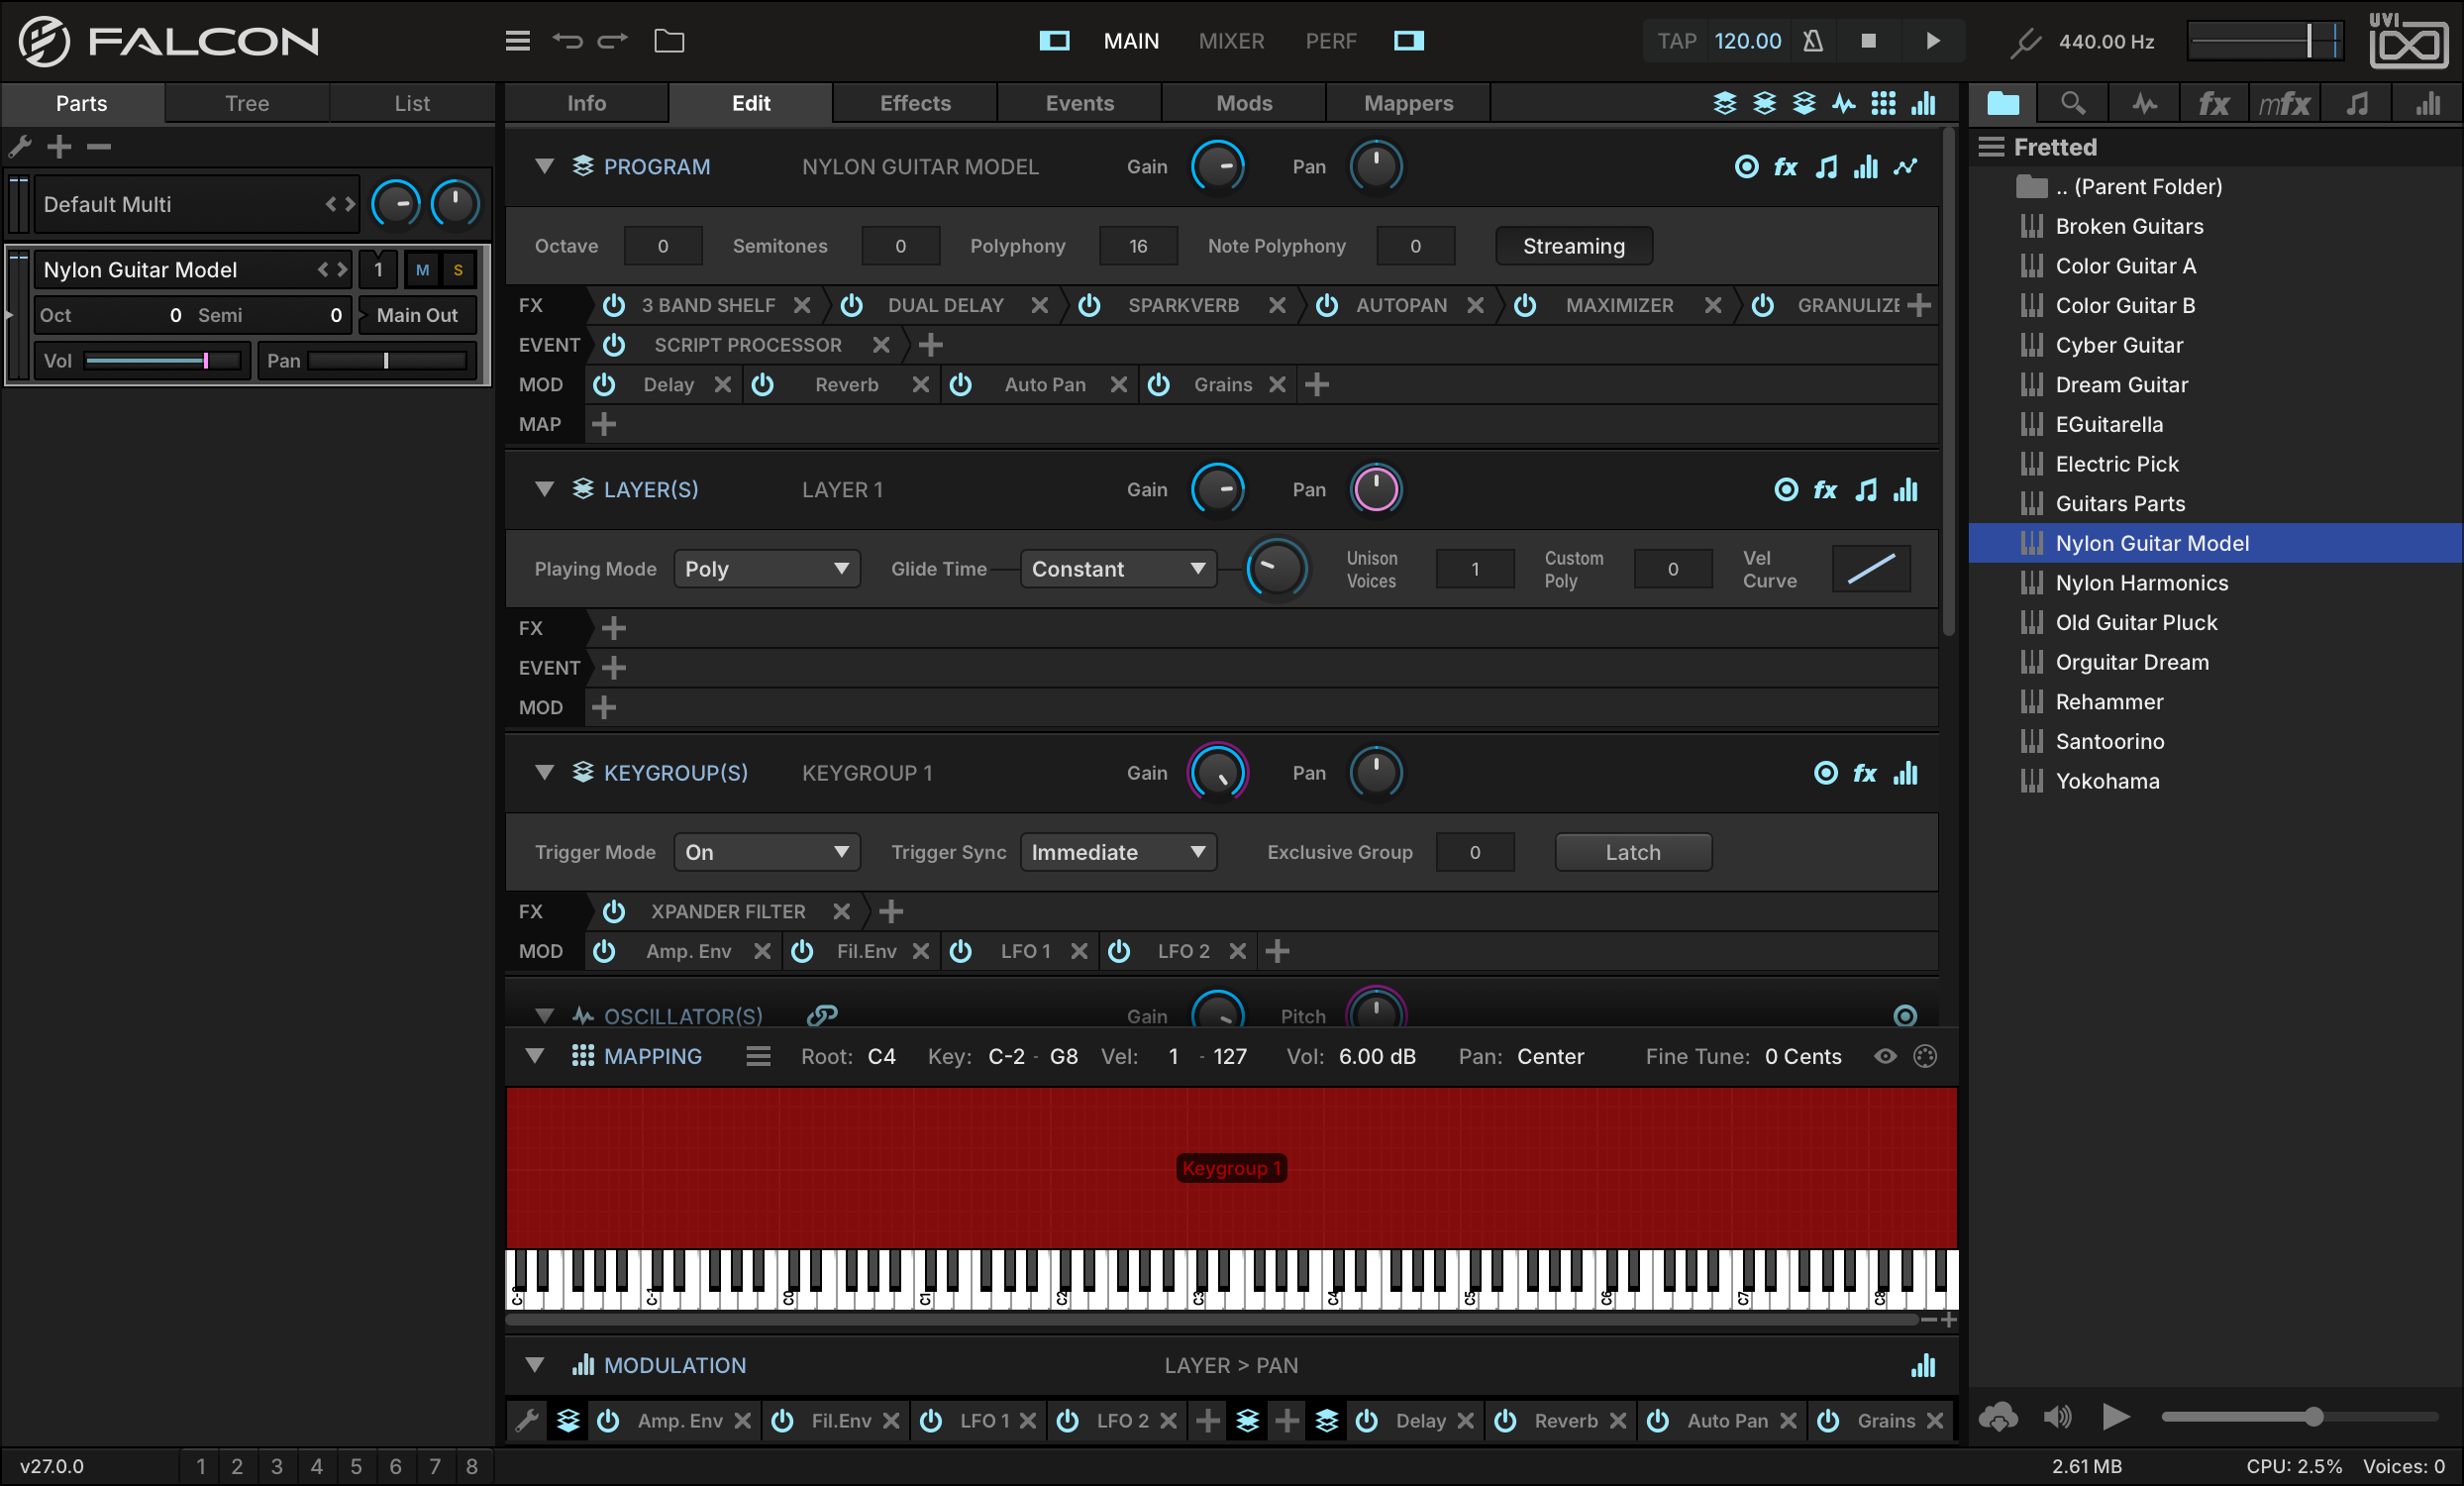Collapse the KEYGROUP(S) section
This screenshot has height=1486, width=2464.
544,772
